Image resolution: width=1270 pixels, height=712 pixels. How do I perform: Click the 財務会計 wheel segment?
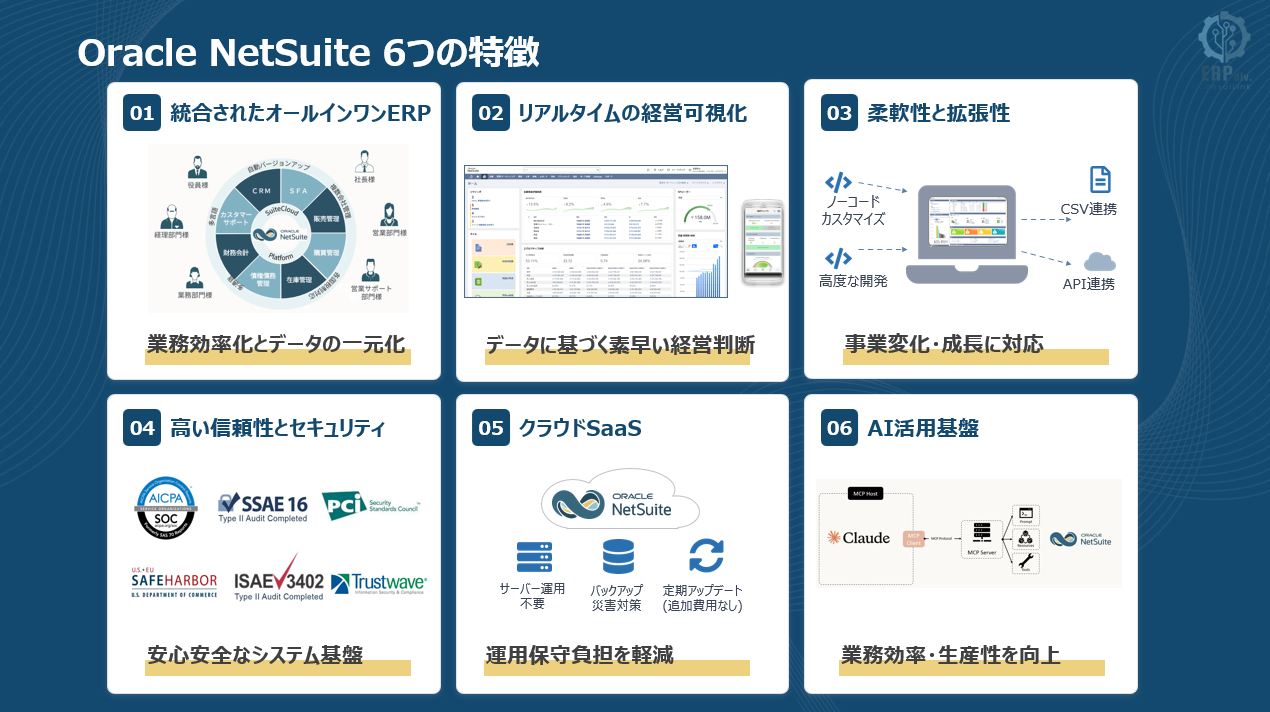(x=238, y=253)
